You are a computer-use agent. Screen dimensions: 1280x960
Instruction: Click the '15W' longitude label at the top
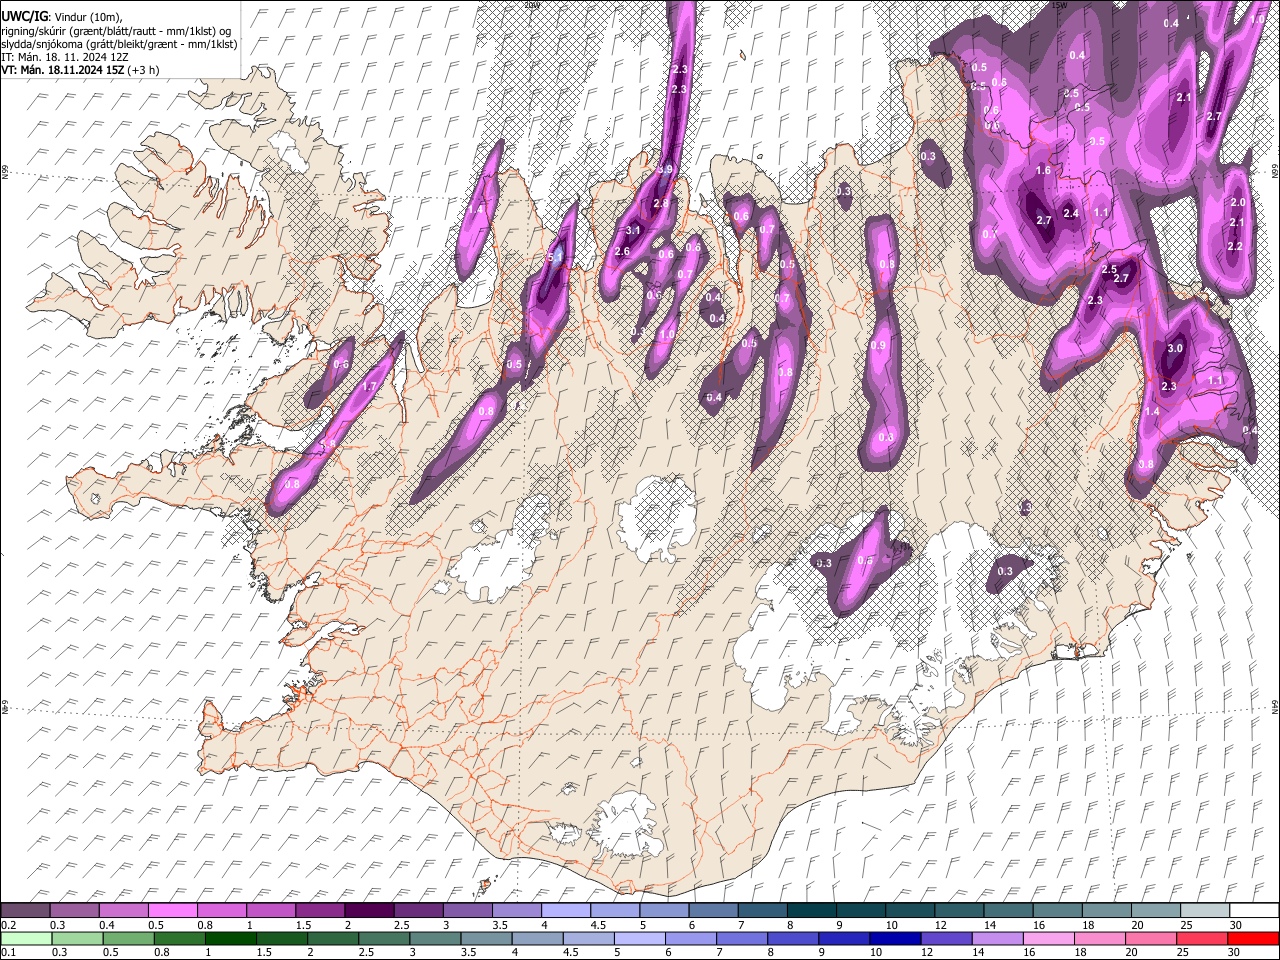click(1059, 5)
